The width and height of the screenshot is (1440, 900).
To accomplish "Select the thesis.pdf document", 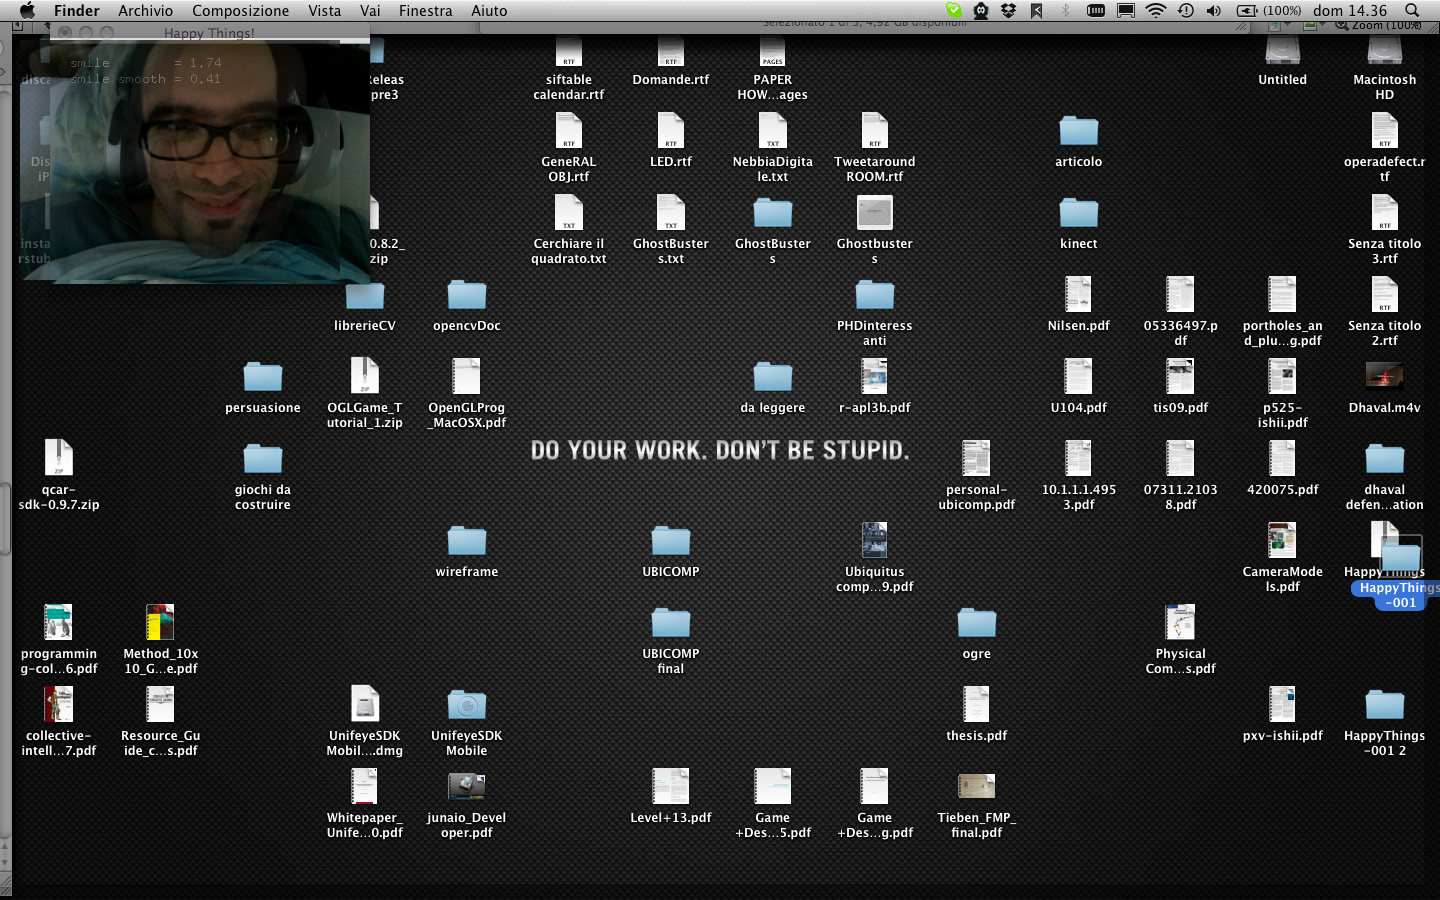I will point(976,705).
